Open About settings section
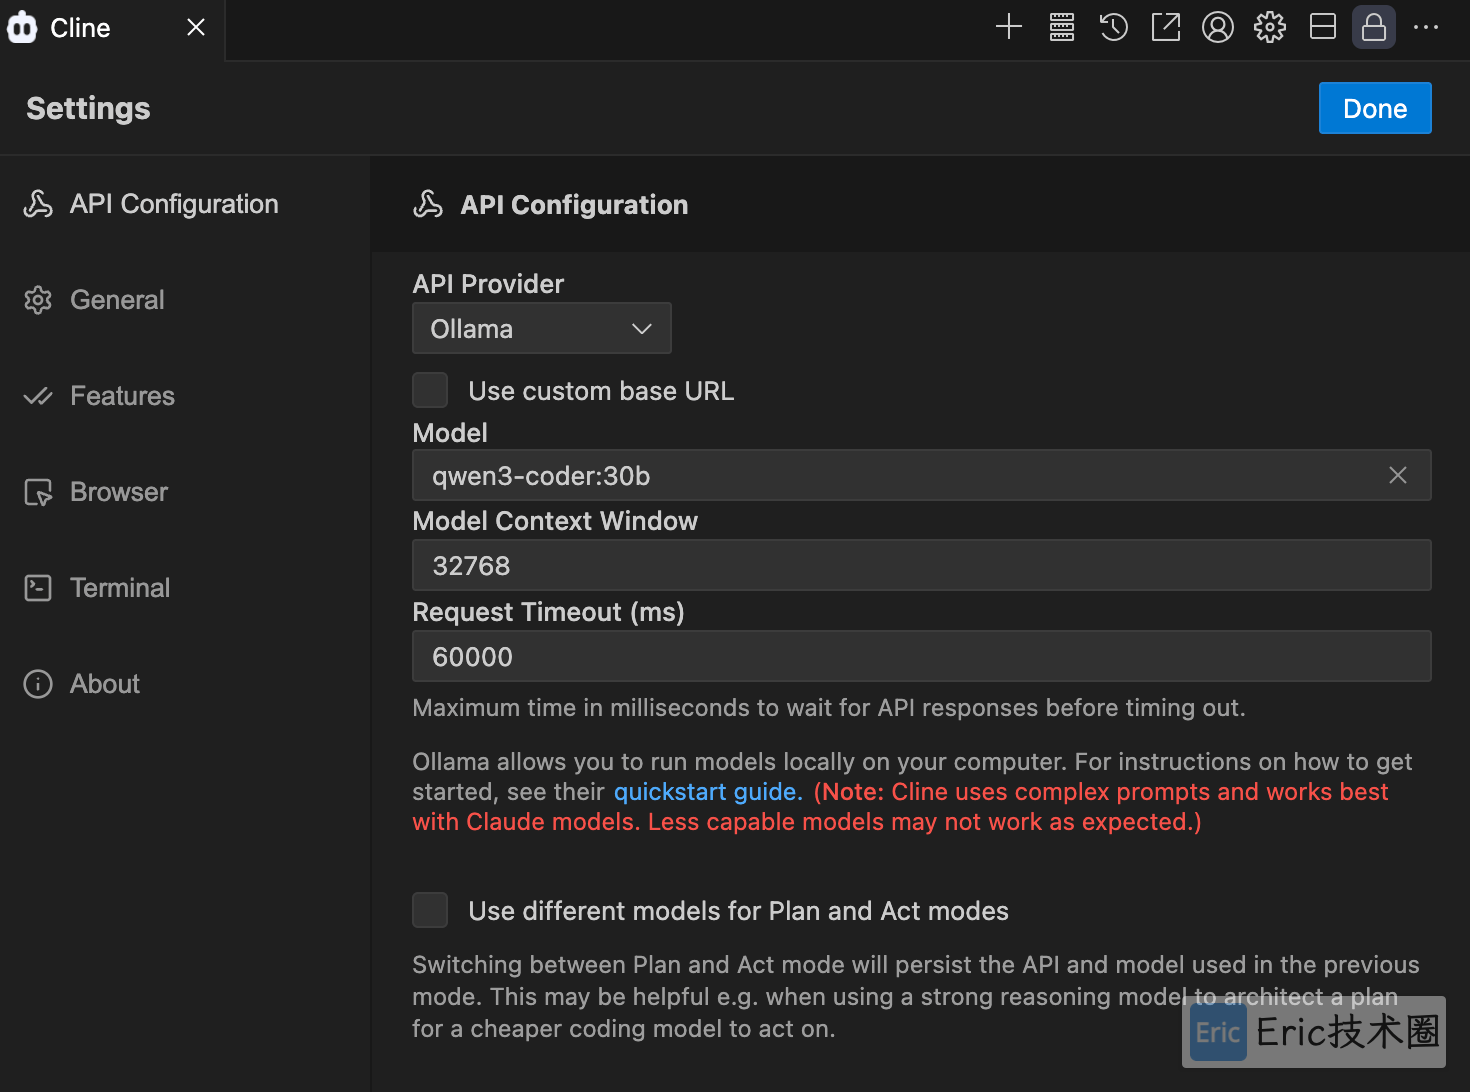This screenshot has width=1470, height=1092. tap(185, 684)
